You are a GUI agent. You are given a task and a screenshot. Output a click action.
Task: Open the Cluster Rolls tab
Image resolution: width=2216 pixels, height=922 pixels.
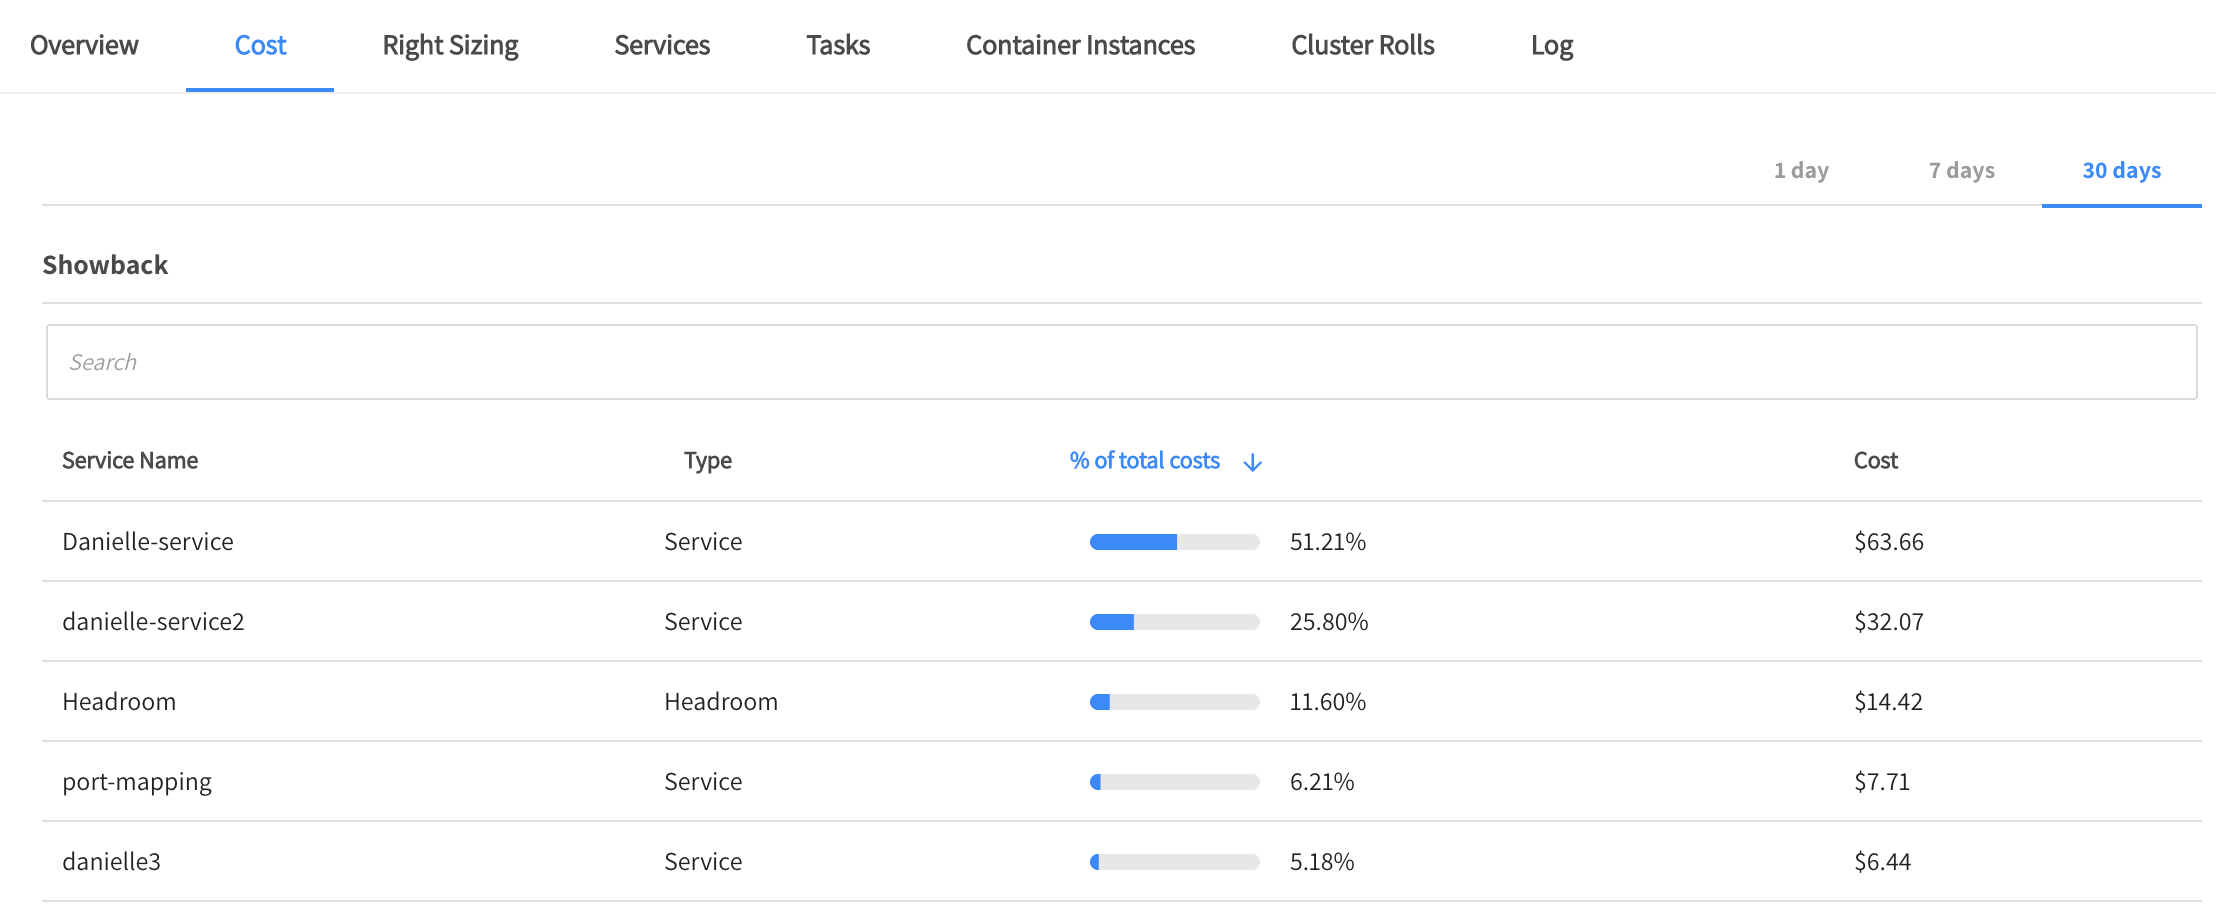coord(1362,46)
